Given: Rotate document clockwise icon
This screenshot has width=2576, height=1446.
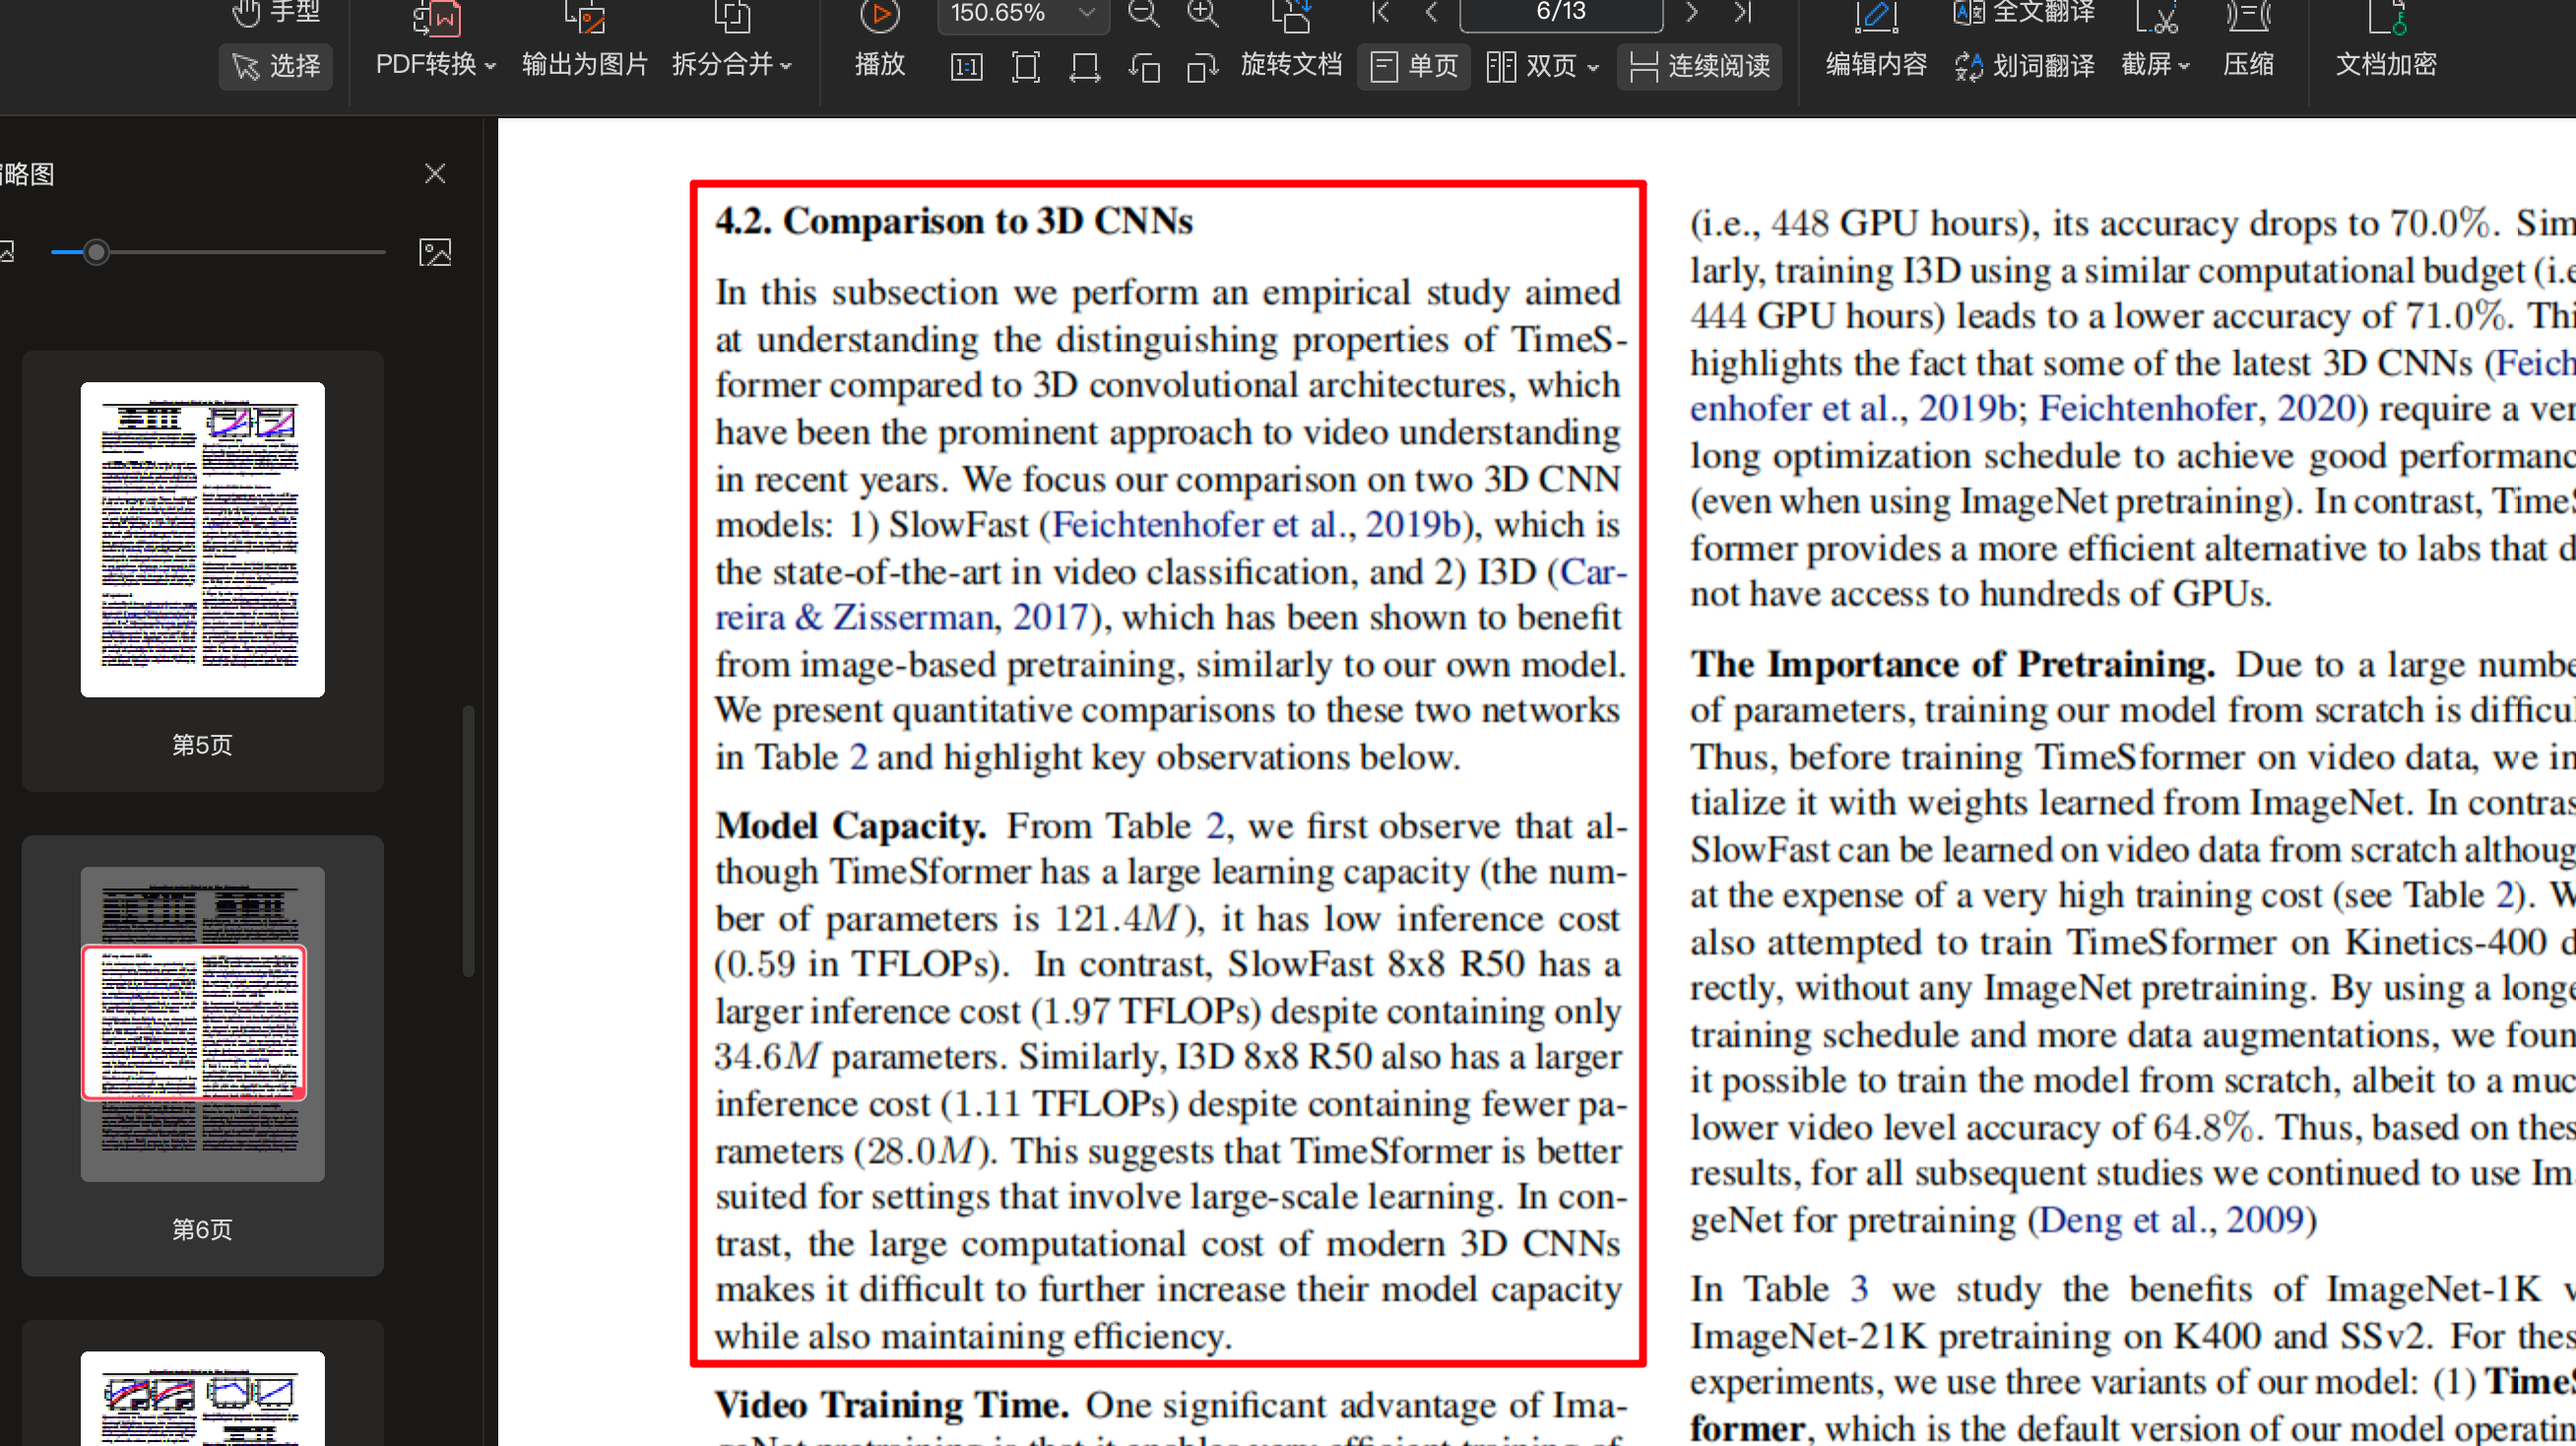Looking at the screenshot, I should tap(1202, 67).
